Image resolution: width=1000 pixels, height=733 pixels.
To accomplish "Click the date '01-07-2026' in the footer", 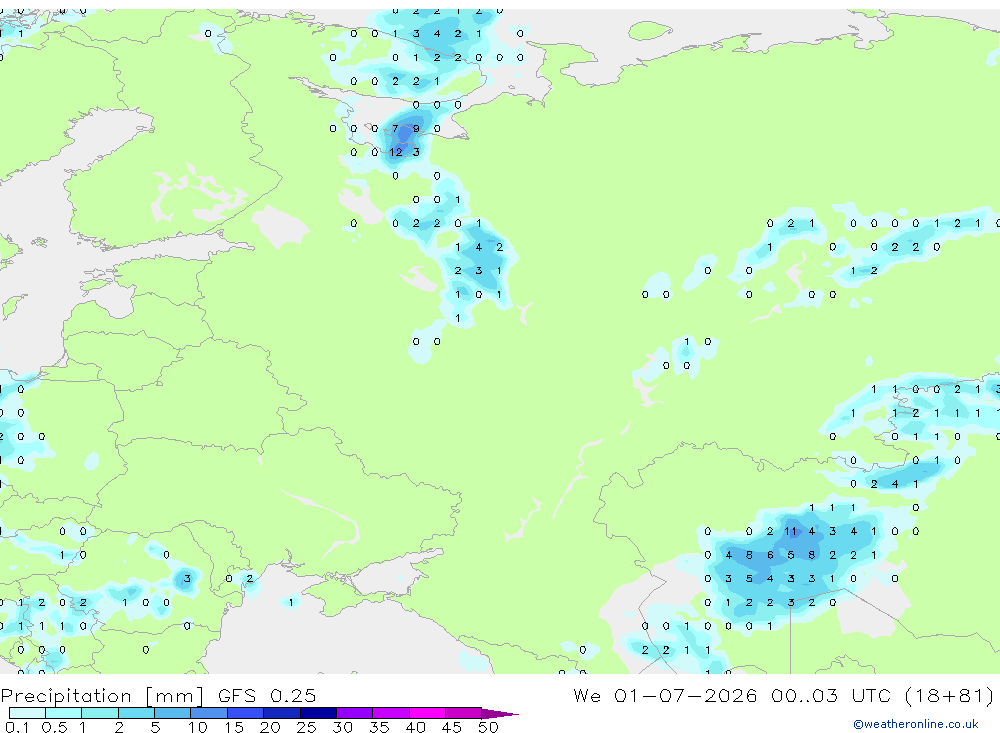I will click(686, 695).
